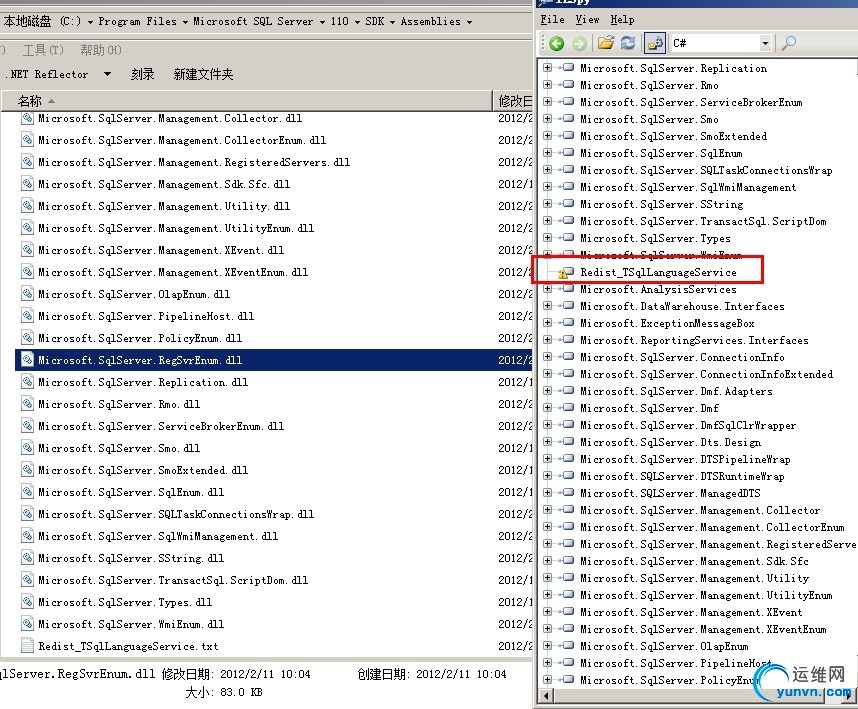Select Microsoft.SqlServer.WmiEnum.dll file
This screenshot has height=709, width=858.
click(131, 624)
